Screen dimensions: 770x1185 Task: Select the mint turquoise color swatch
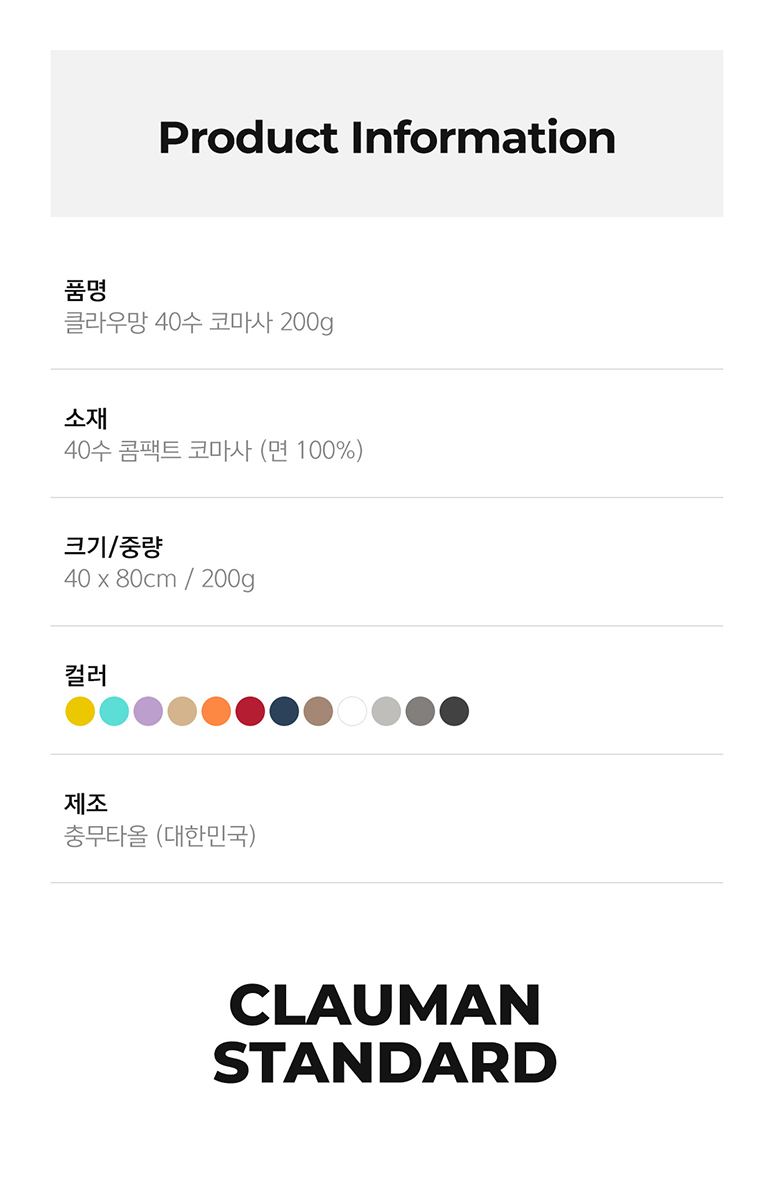pos(114,711)
